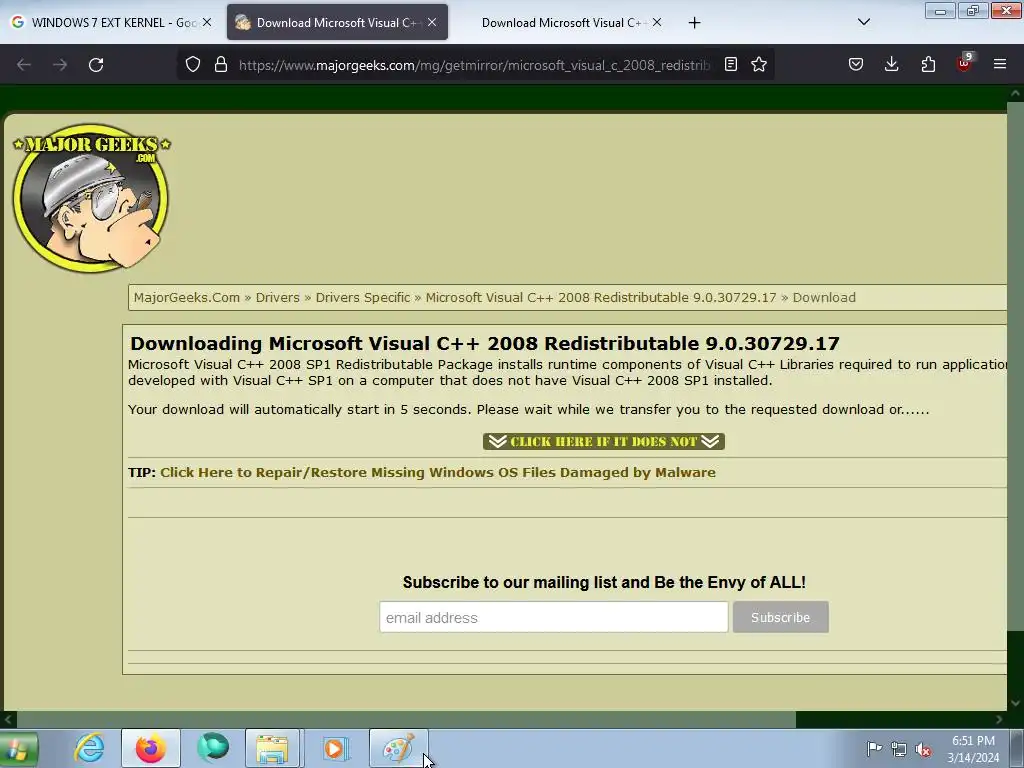Close the third Download Microsoft tab
This screenshot has width=1024, height=768.
657,22
